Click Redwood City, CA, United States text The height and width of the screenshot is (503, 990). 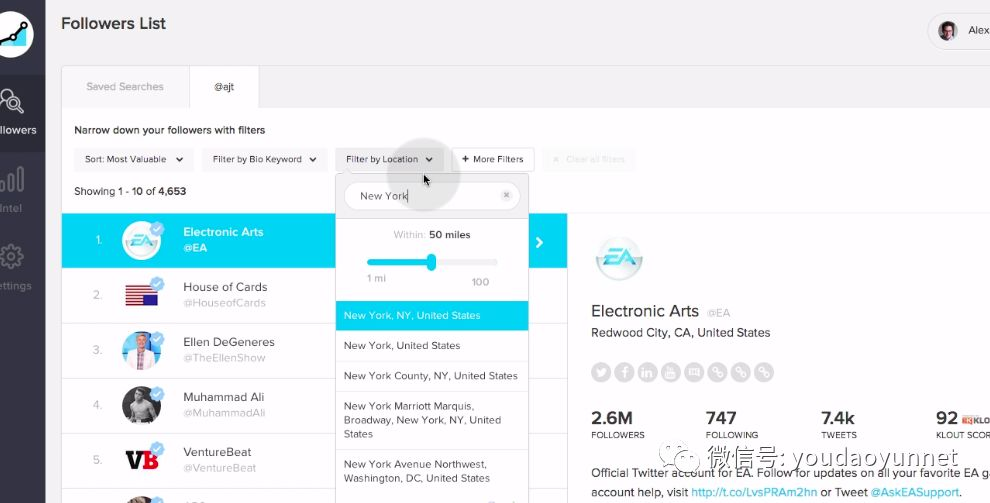pos(681,333)
